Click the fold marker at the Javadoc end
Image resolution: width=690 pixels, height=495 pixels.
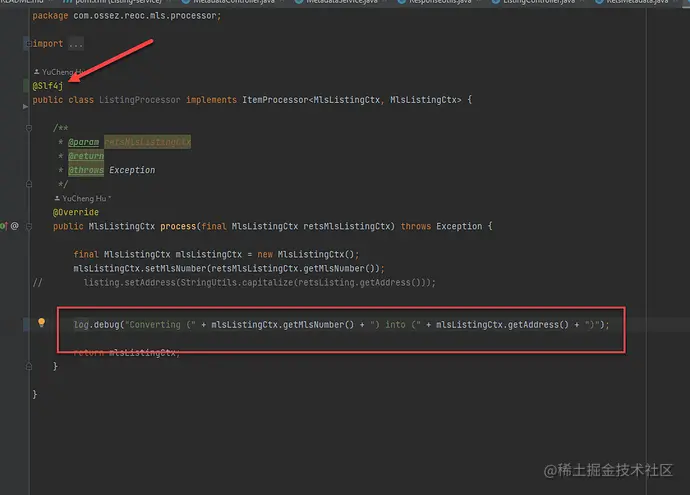[29, 184]
